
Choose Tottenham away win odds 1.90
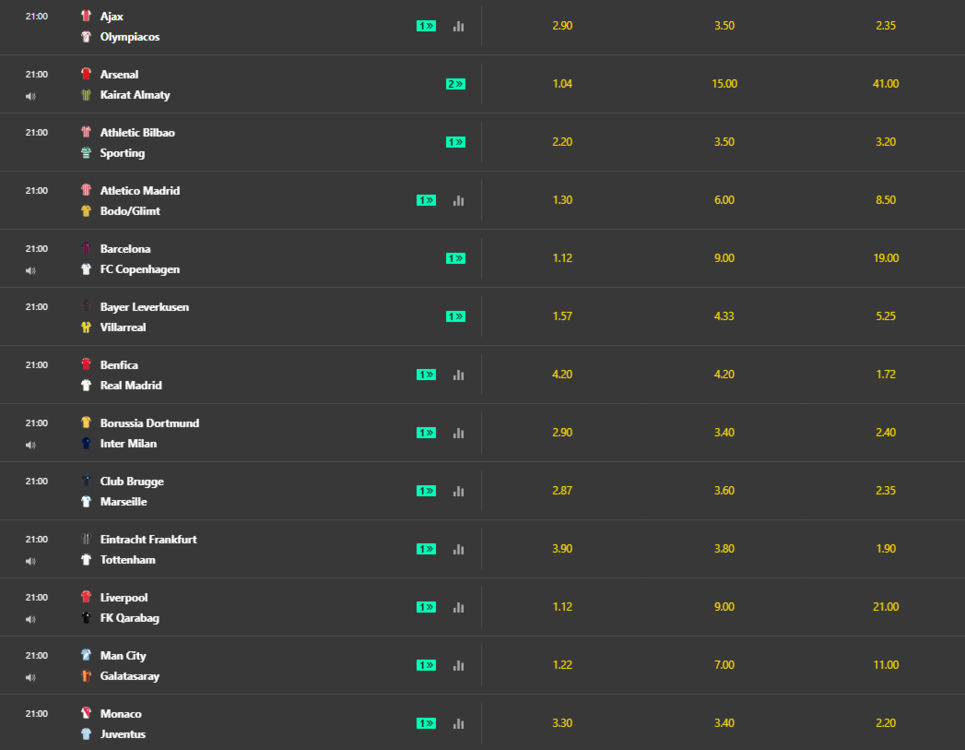click(x=885, y=548)
